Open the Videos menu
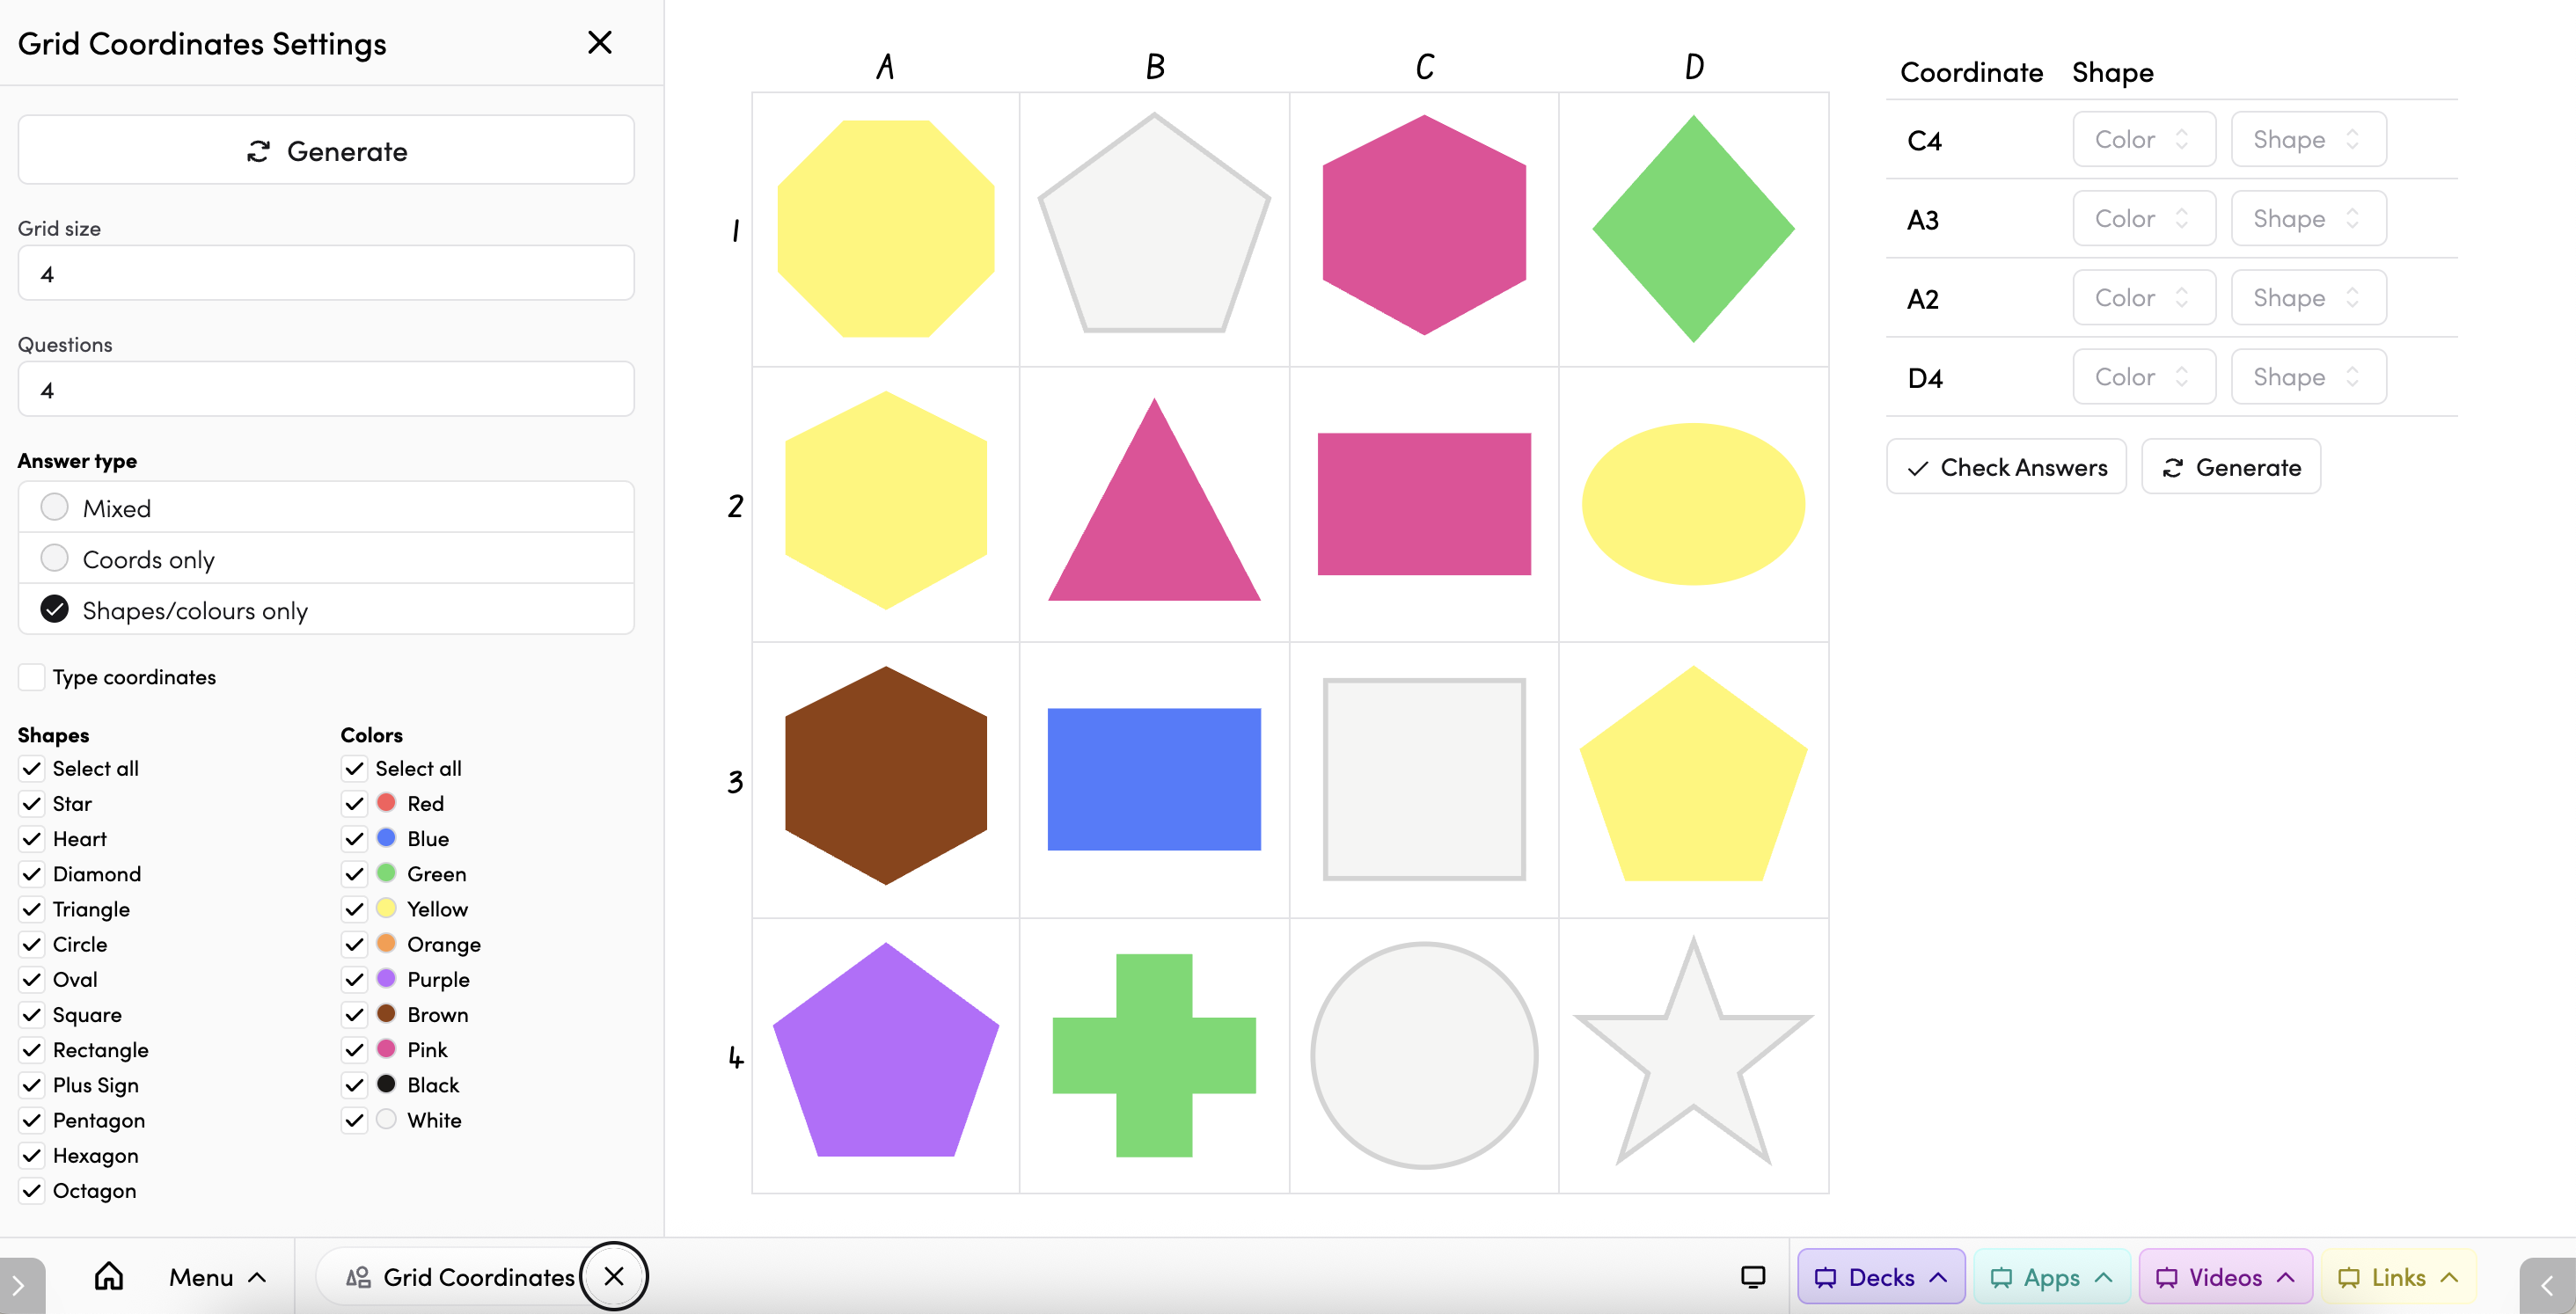The height and width of the screenshot is (1314, 2576). click(2224, 1276)
